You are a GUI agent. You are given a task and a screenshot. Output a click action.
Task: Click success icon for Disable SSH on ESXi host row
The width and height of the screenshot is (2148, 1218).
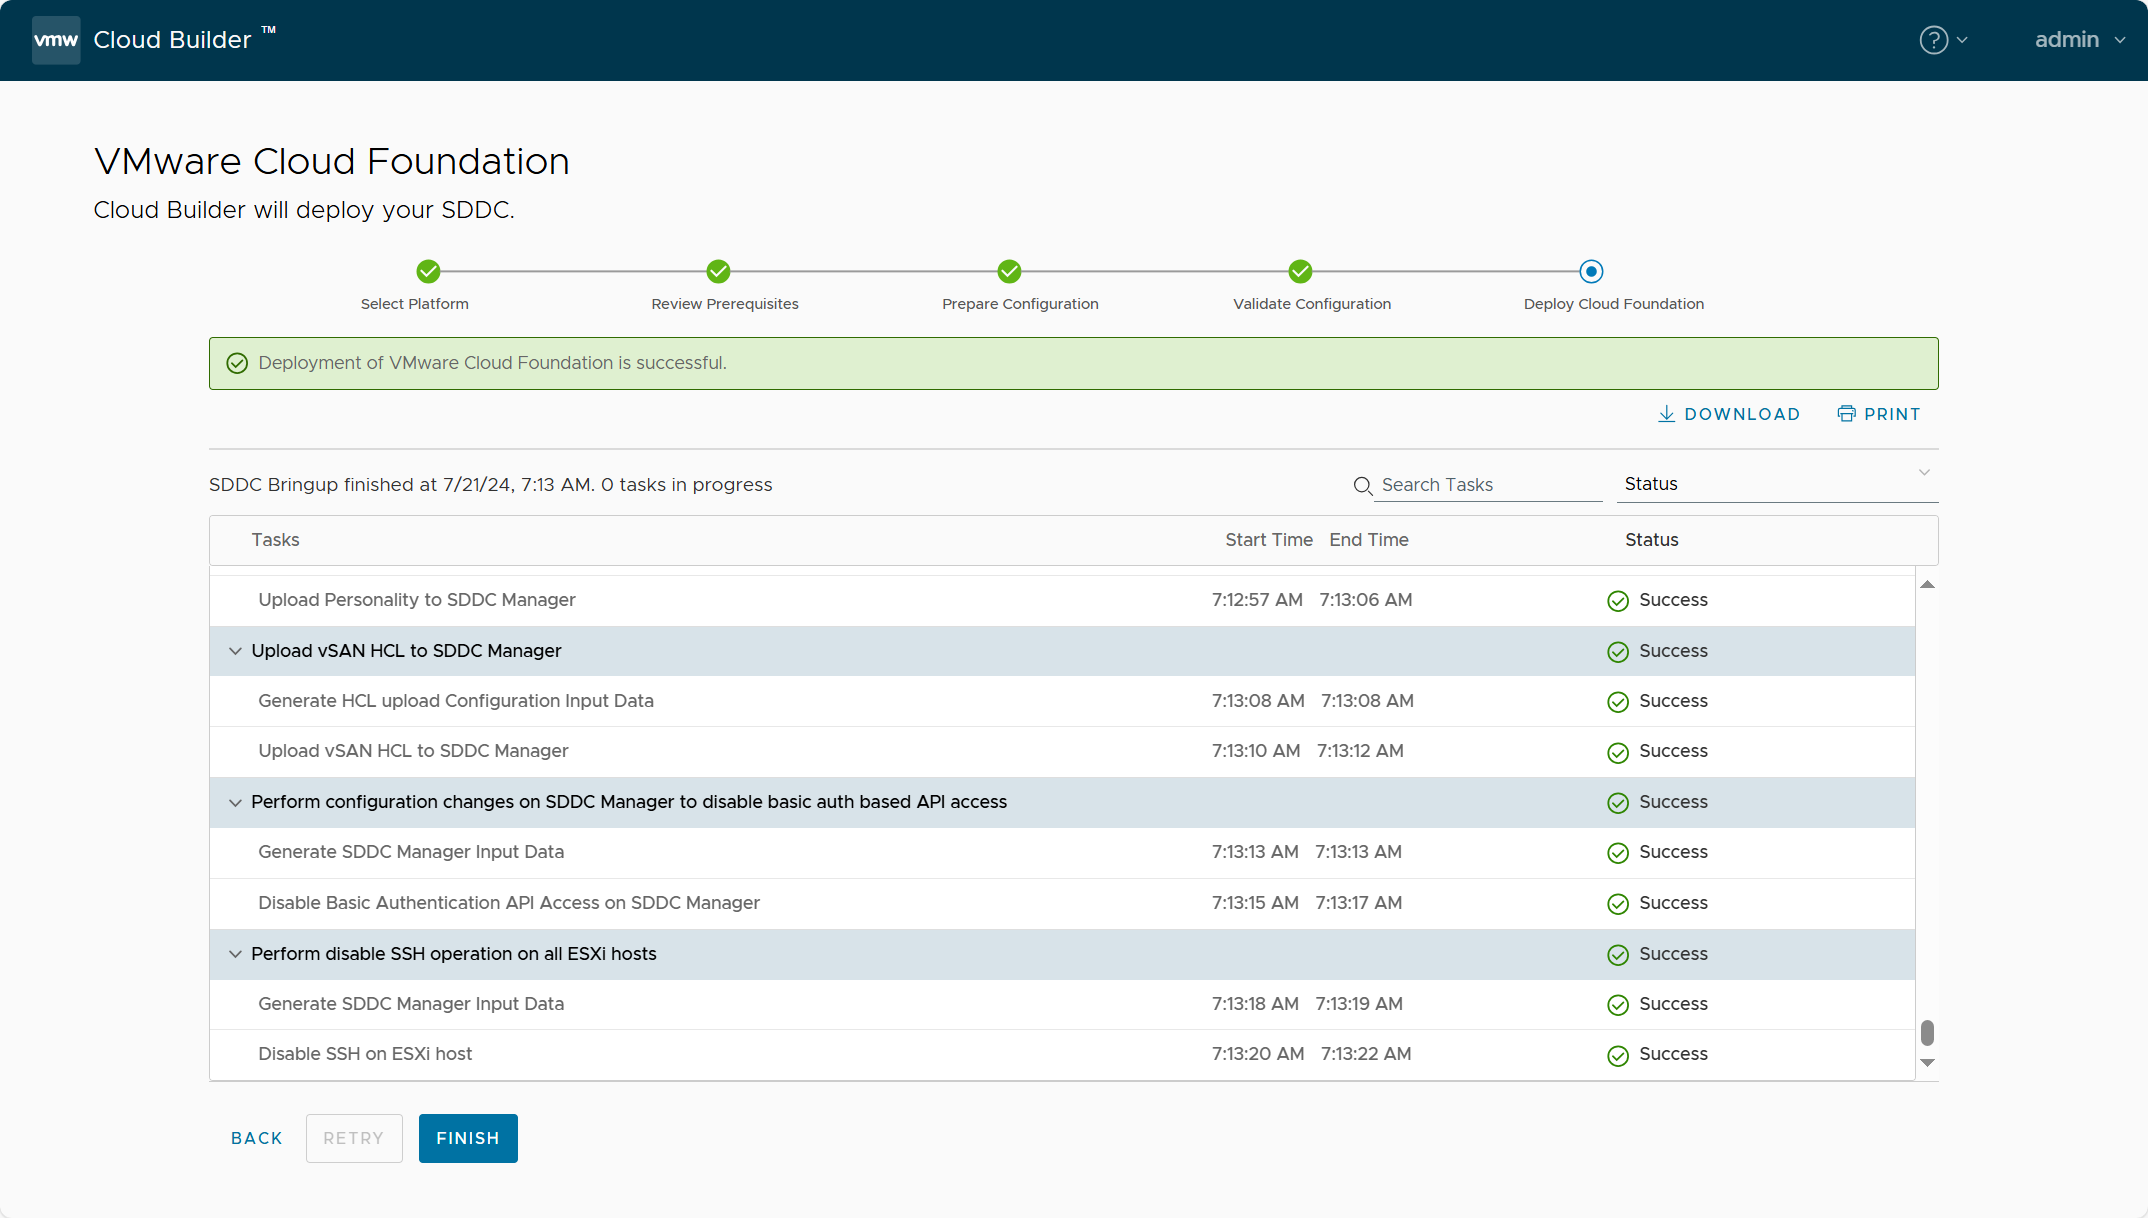[x=1618, y=1055]
